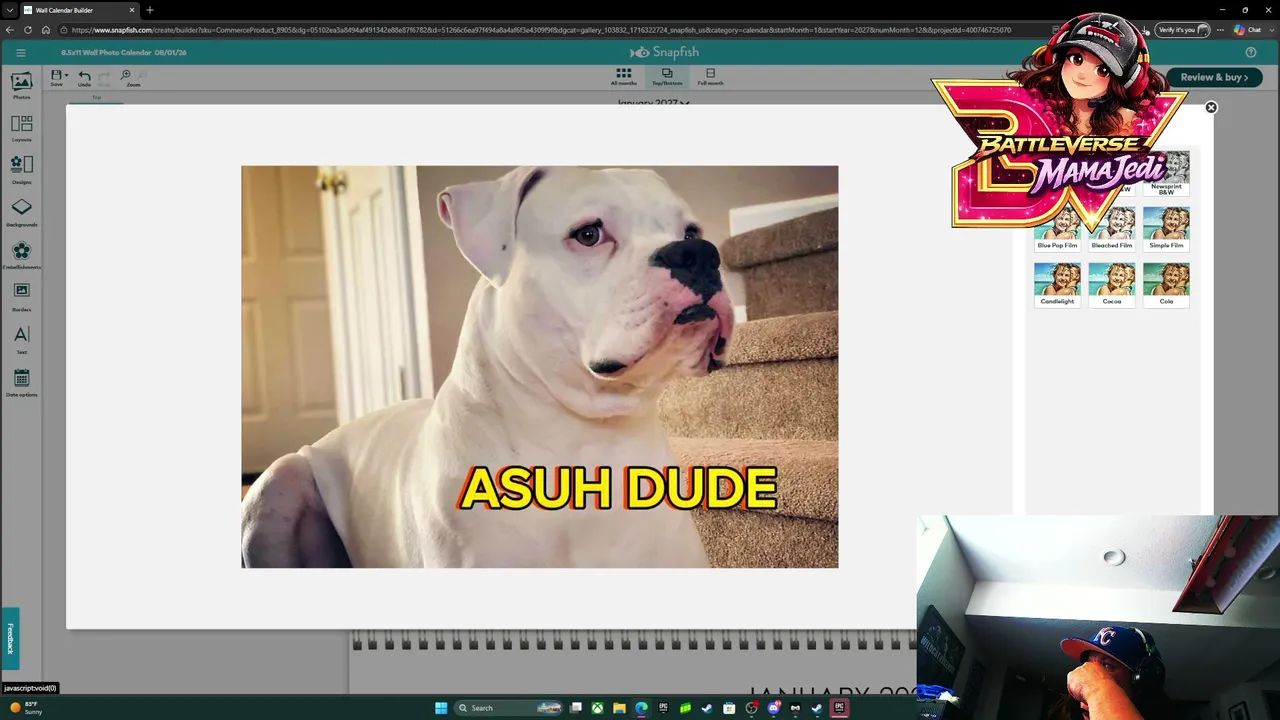Expand the January 2027 month dropdown

[654, 102]
